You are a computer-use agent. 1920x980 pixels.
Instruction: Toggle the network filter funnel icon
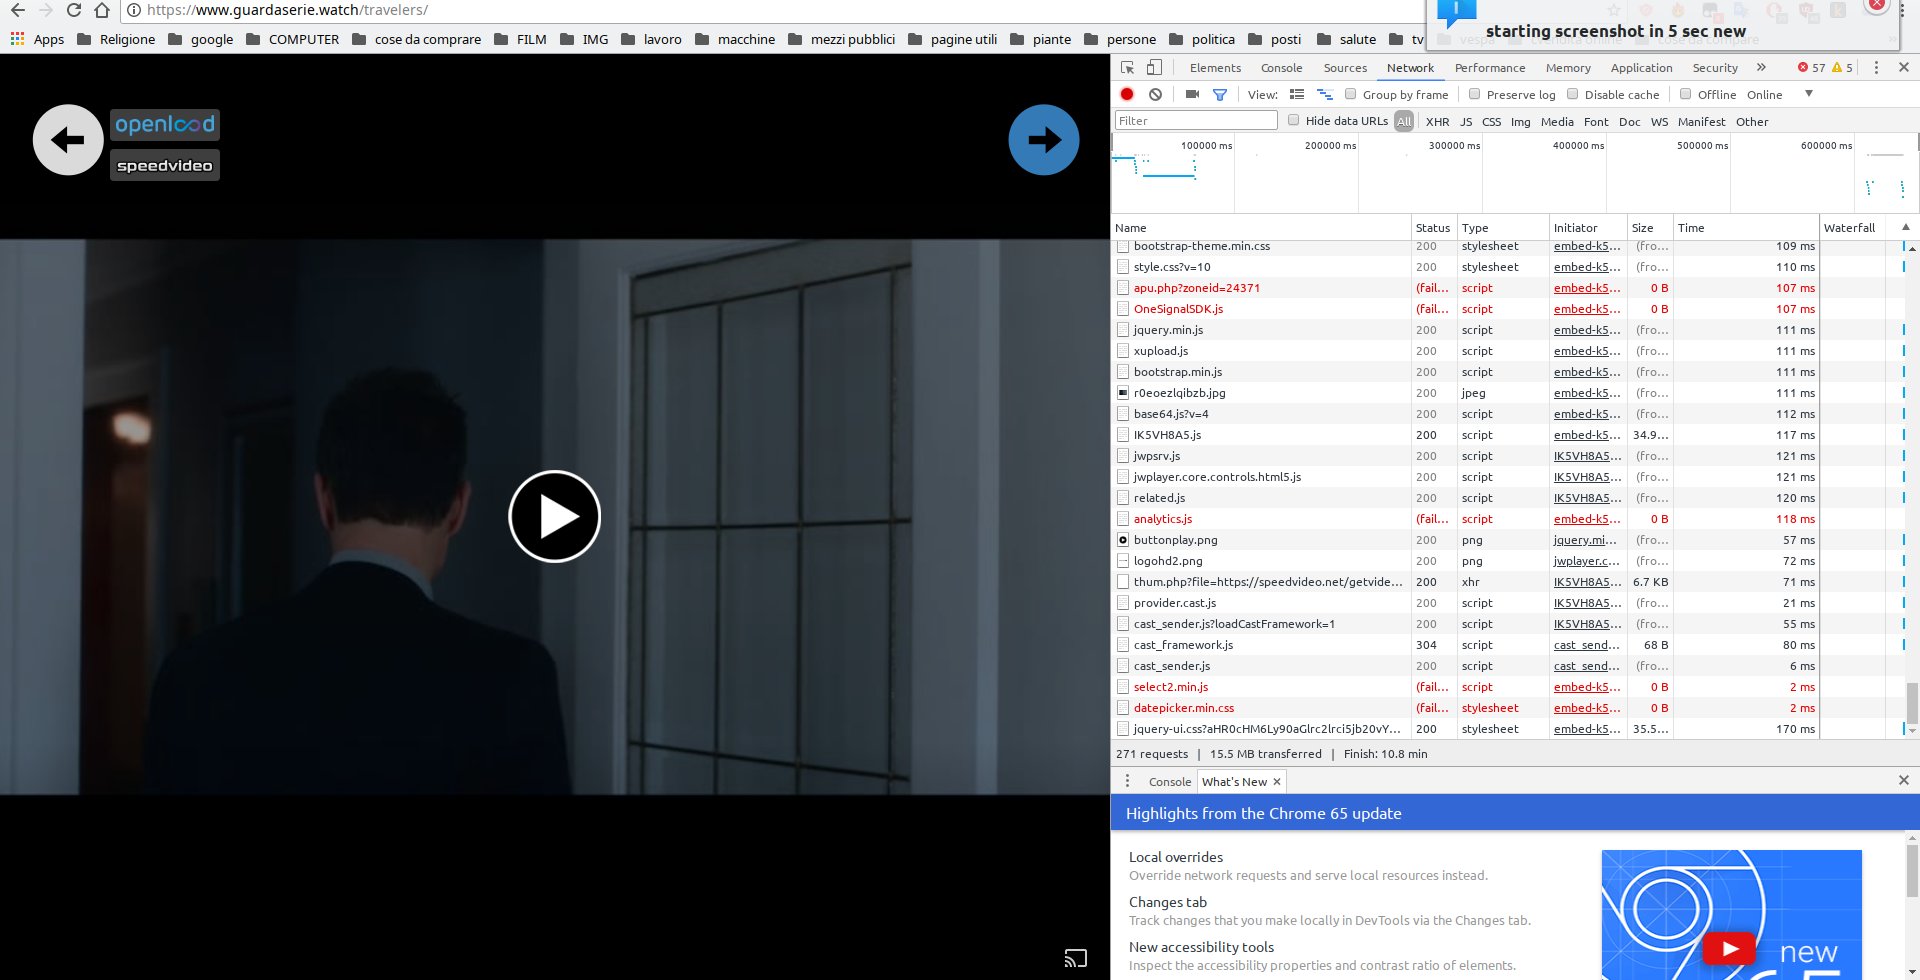click(1220, 94)
